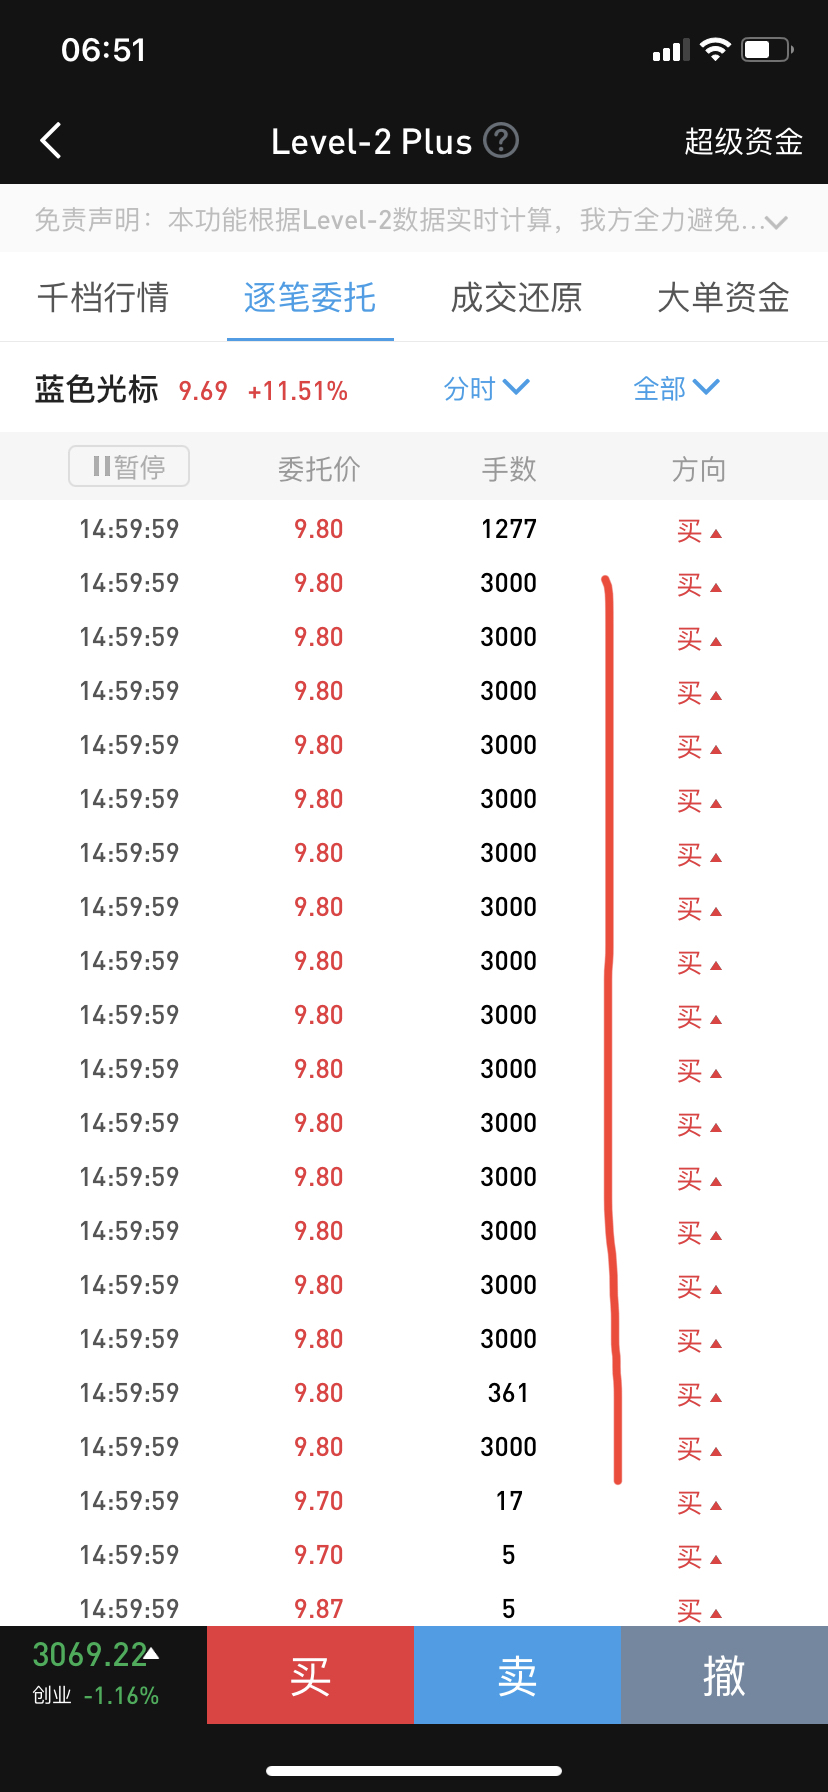Tap the blue 卖 sell button
The image size is (828, 1792).
[x=517, y=1675]
